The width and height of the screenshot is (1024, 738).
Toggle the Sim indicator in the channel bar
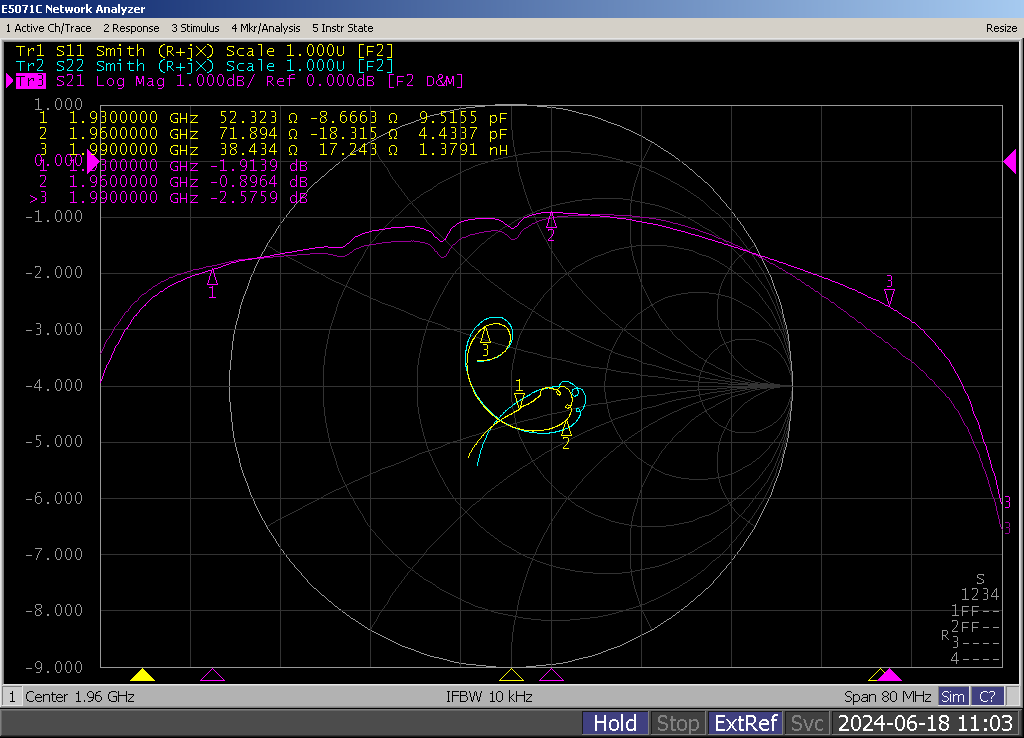point(953,696)
